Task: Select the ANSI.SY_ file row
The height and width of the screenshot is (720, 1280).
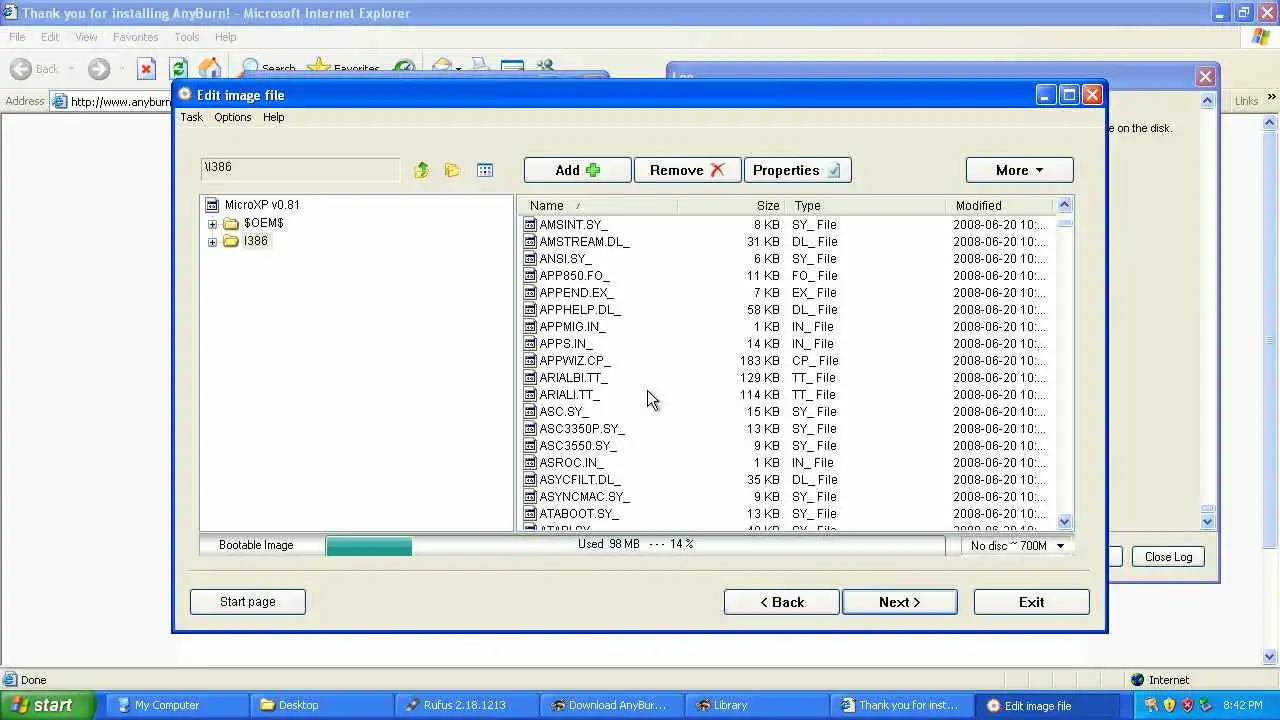Action: 786,259
